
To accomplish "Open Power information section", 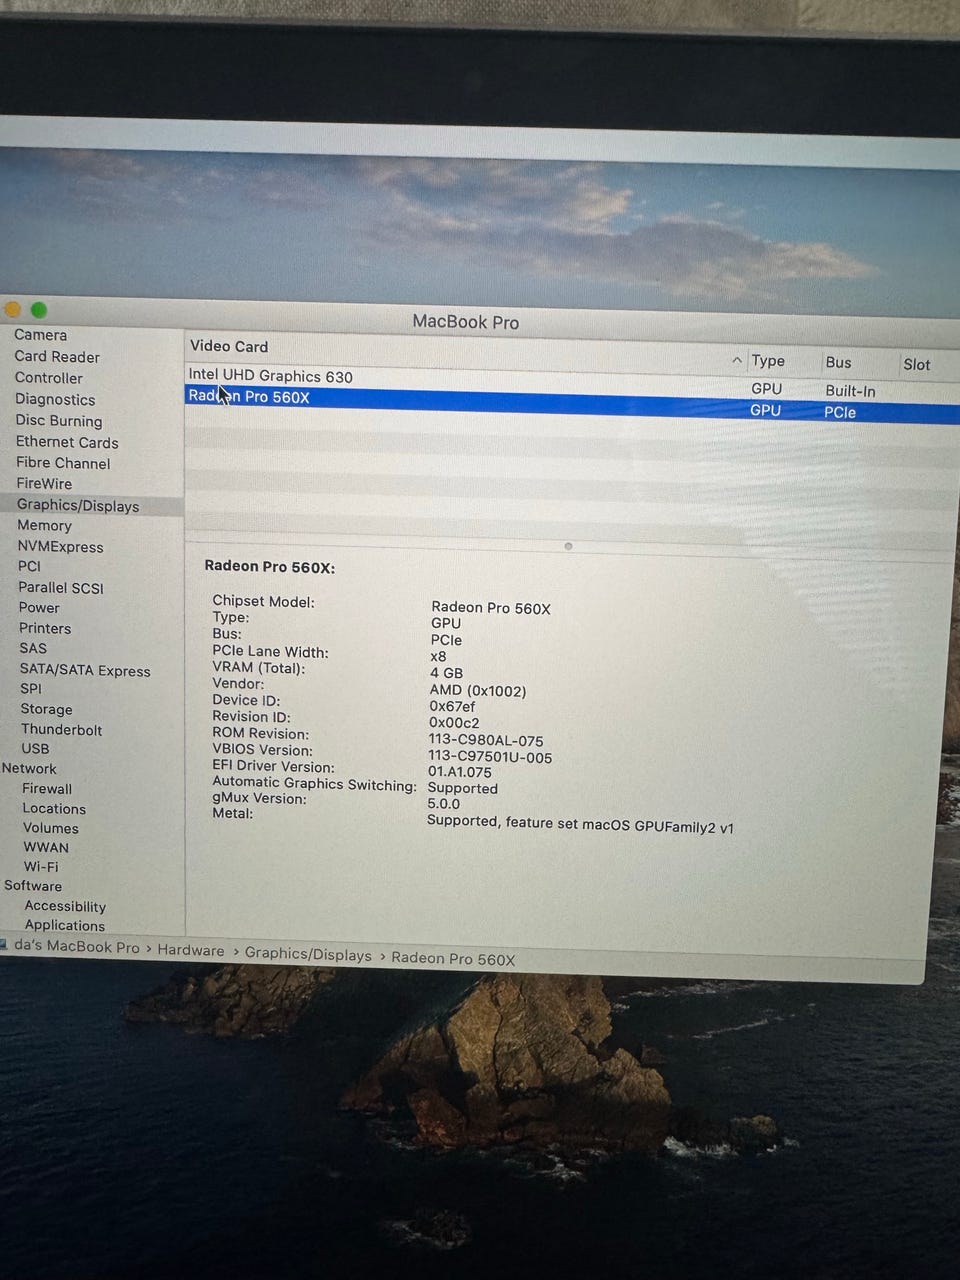I will tap(39, 608).
